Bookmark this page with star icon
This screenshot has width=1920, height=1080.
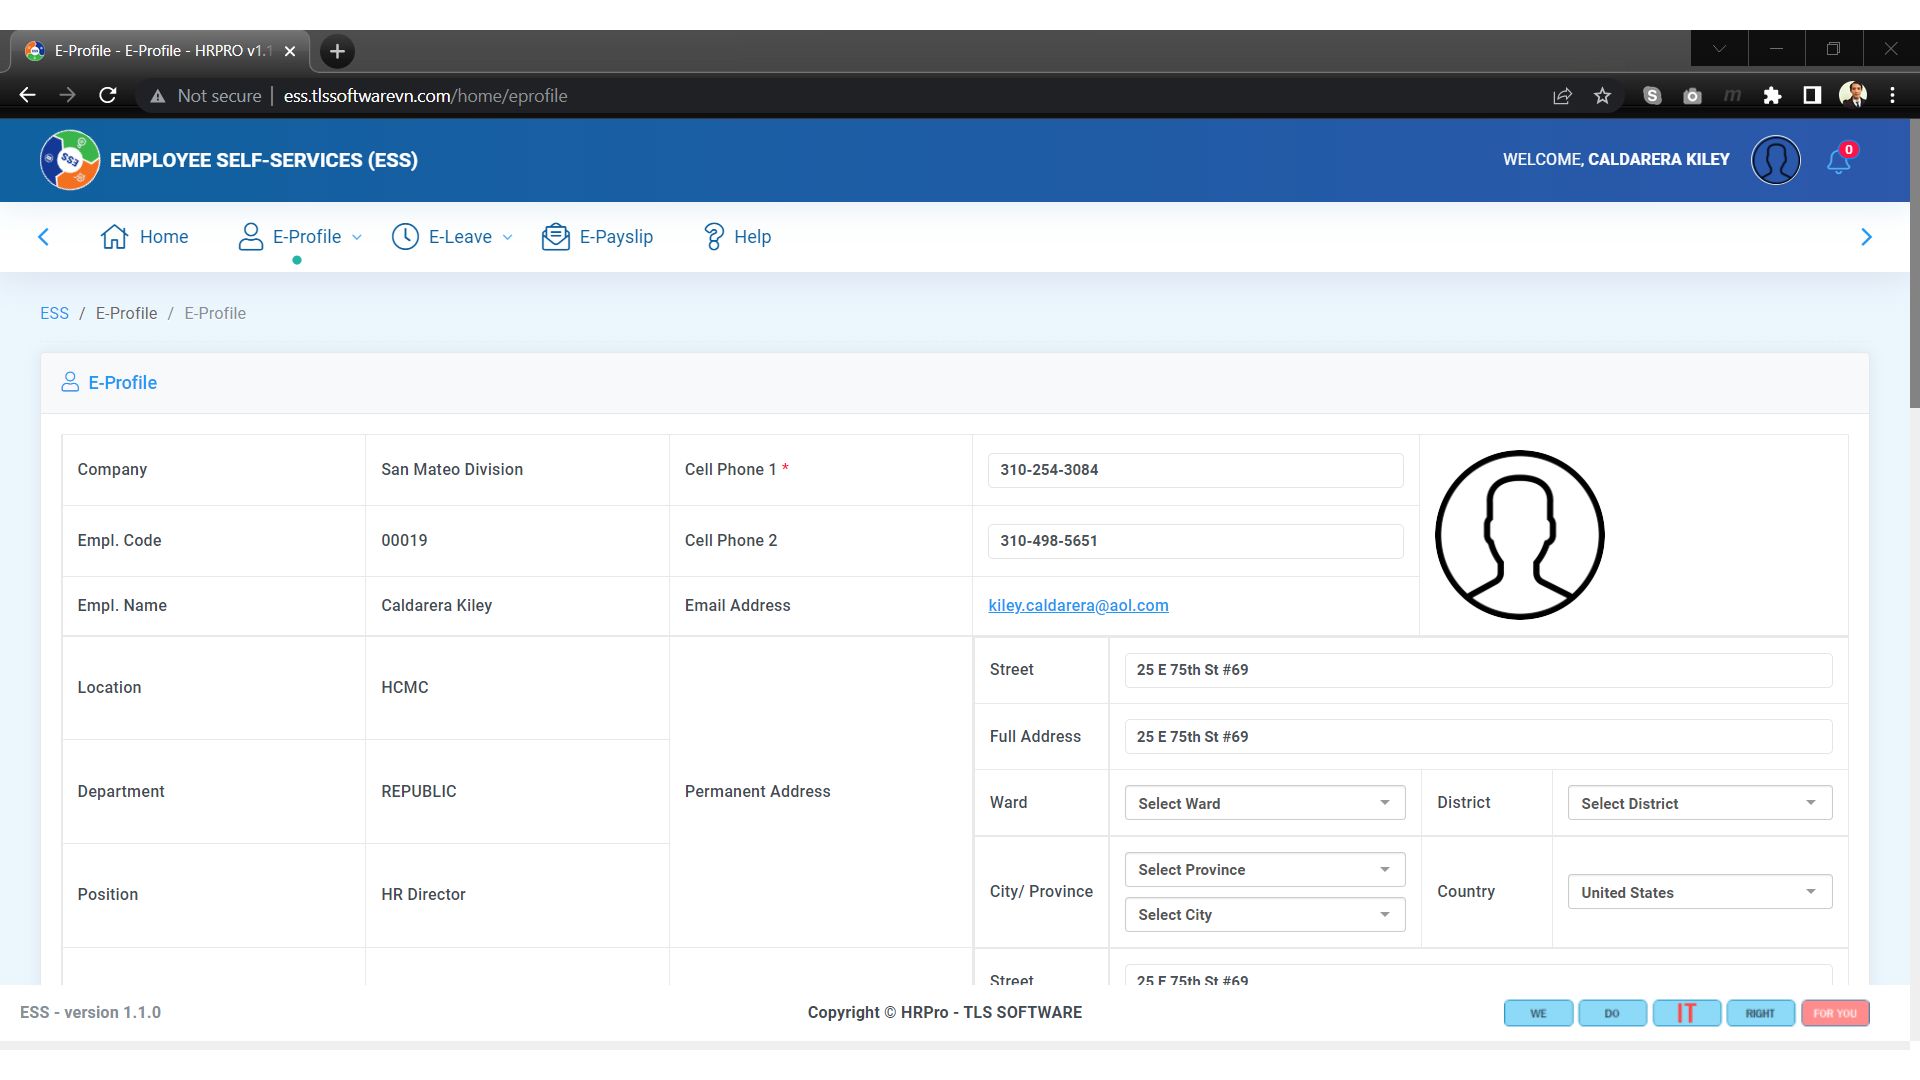point(1602,96)
